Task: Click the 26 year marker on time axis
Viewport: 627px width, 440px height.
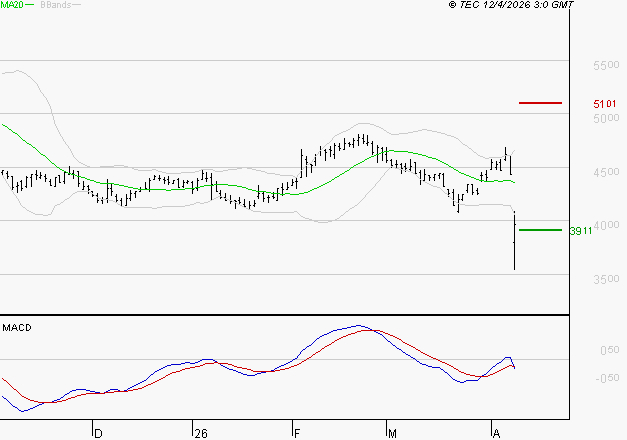Action: click(x=201, y=434)
